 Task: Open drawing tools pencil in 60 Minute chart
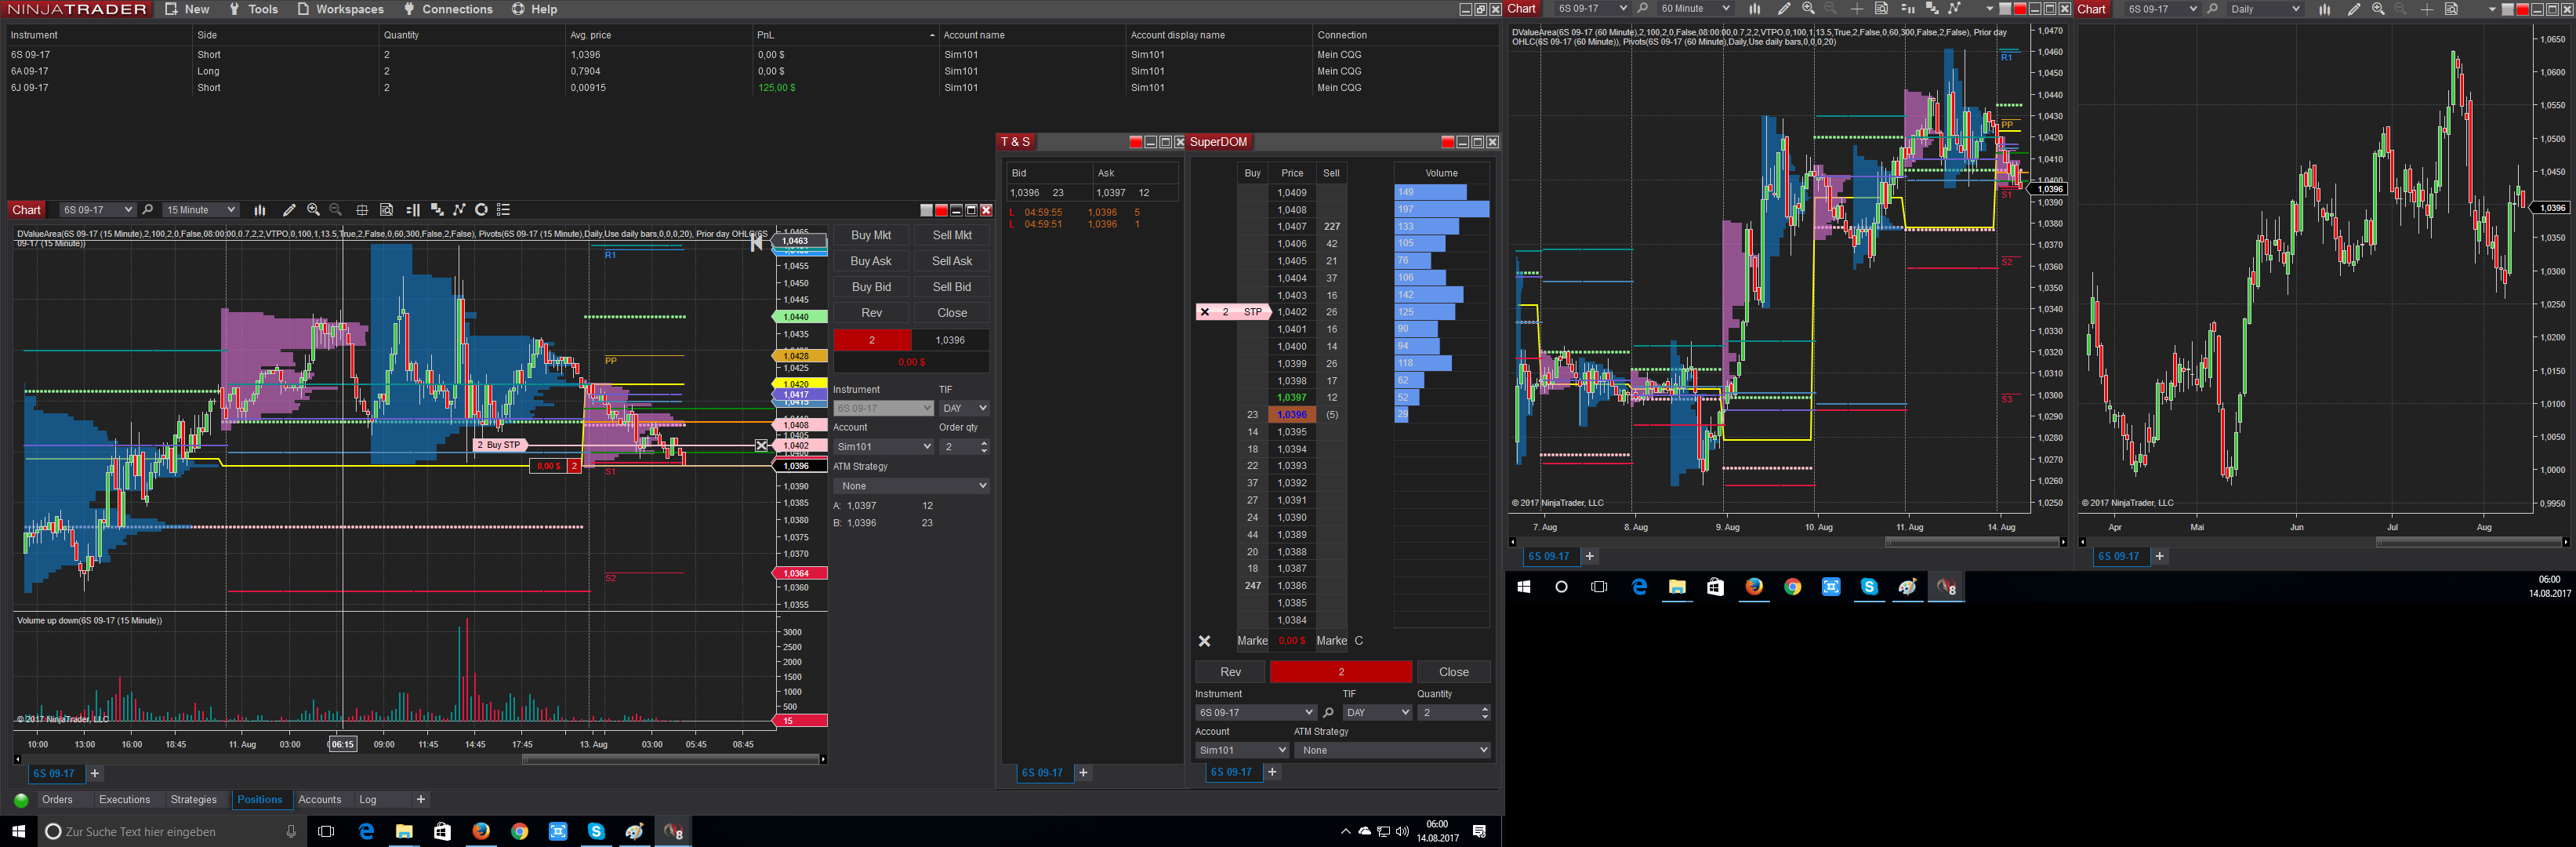coord(1783,9)
